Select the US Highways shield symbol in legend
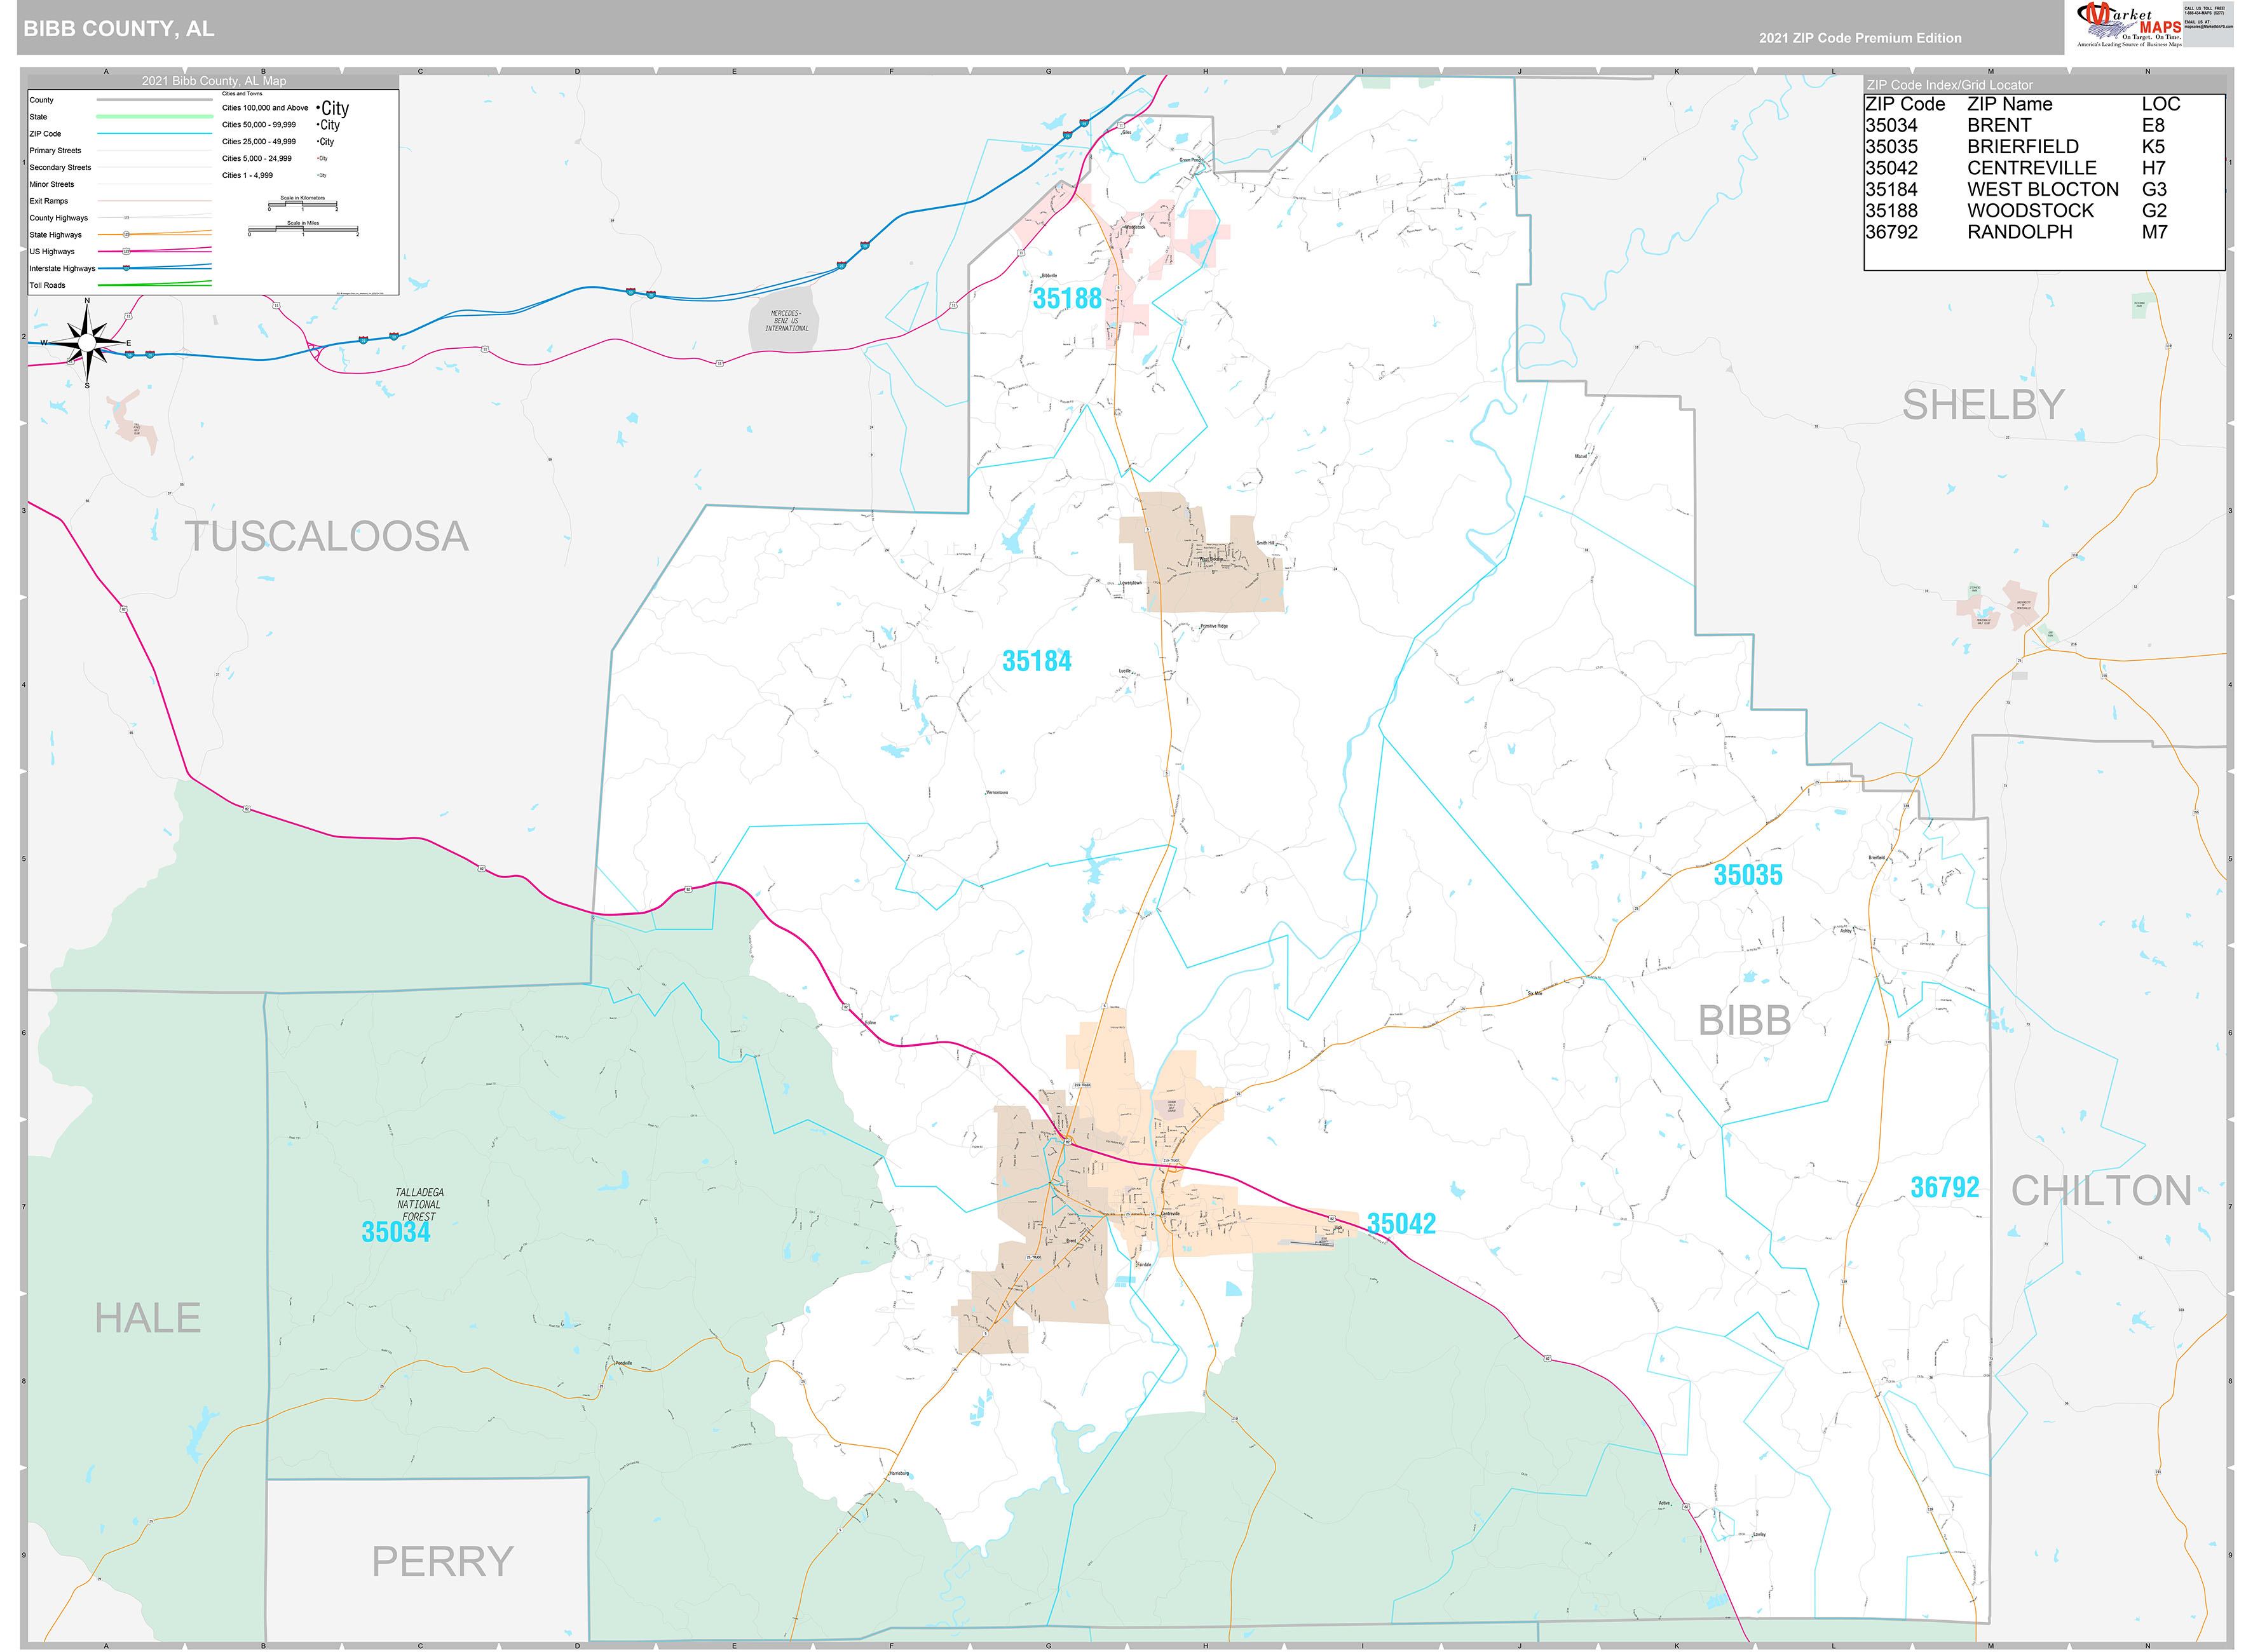 coord(126,252)
